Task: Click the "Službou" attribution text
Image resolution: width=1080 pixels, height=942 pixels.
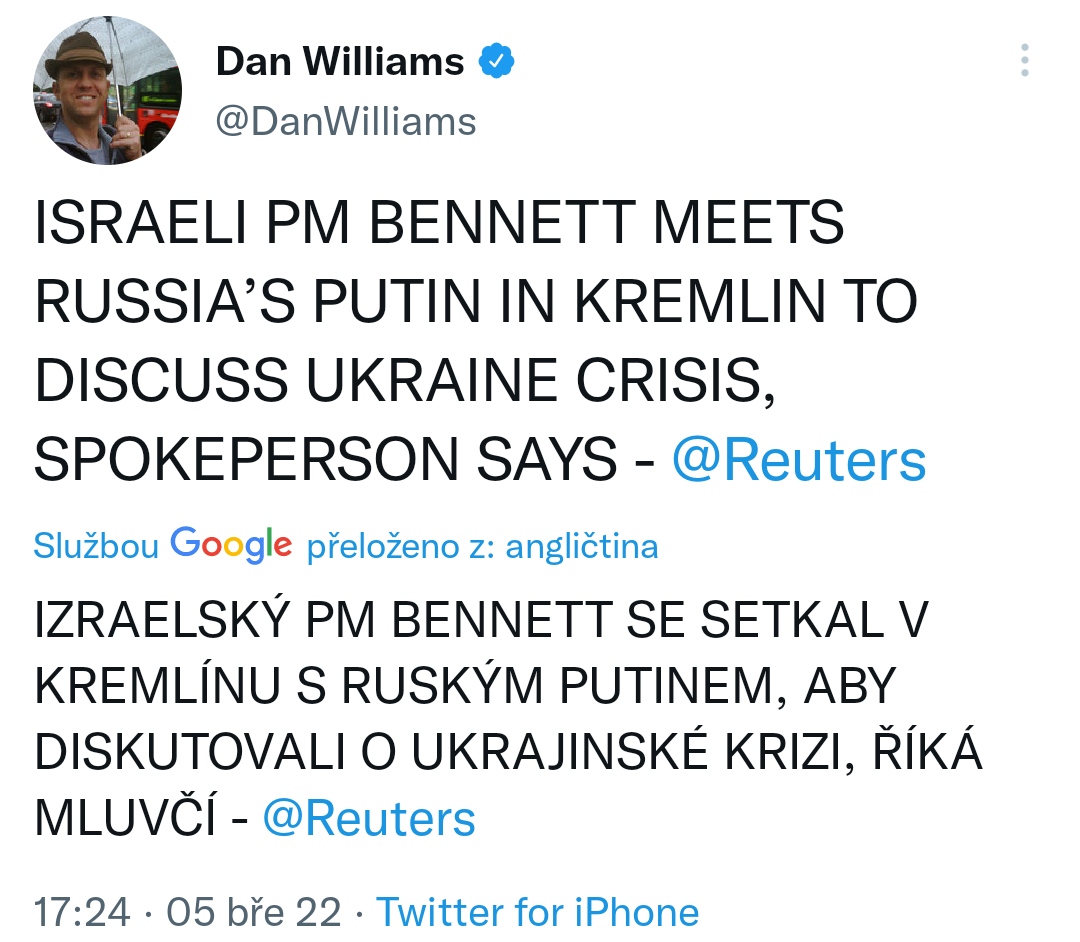Action: click(96, 547)
